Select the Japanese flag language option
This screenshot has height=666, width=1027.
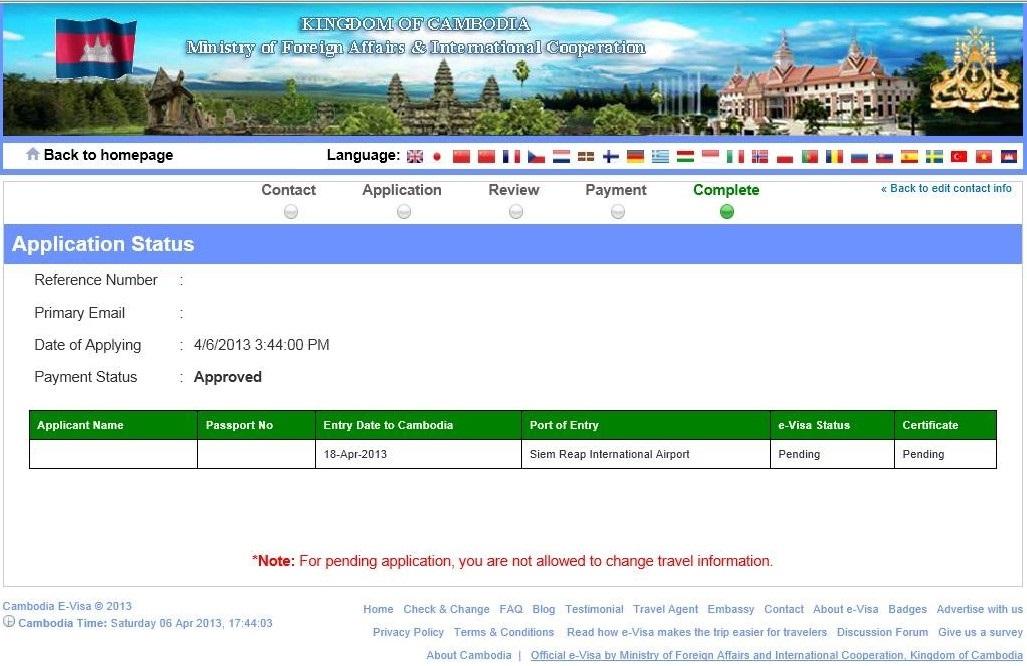point(437,157)
